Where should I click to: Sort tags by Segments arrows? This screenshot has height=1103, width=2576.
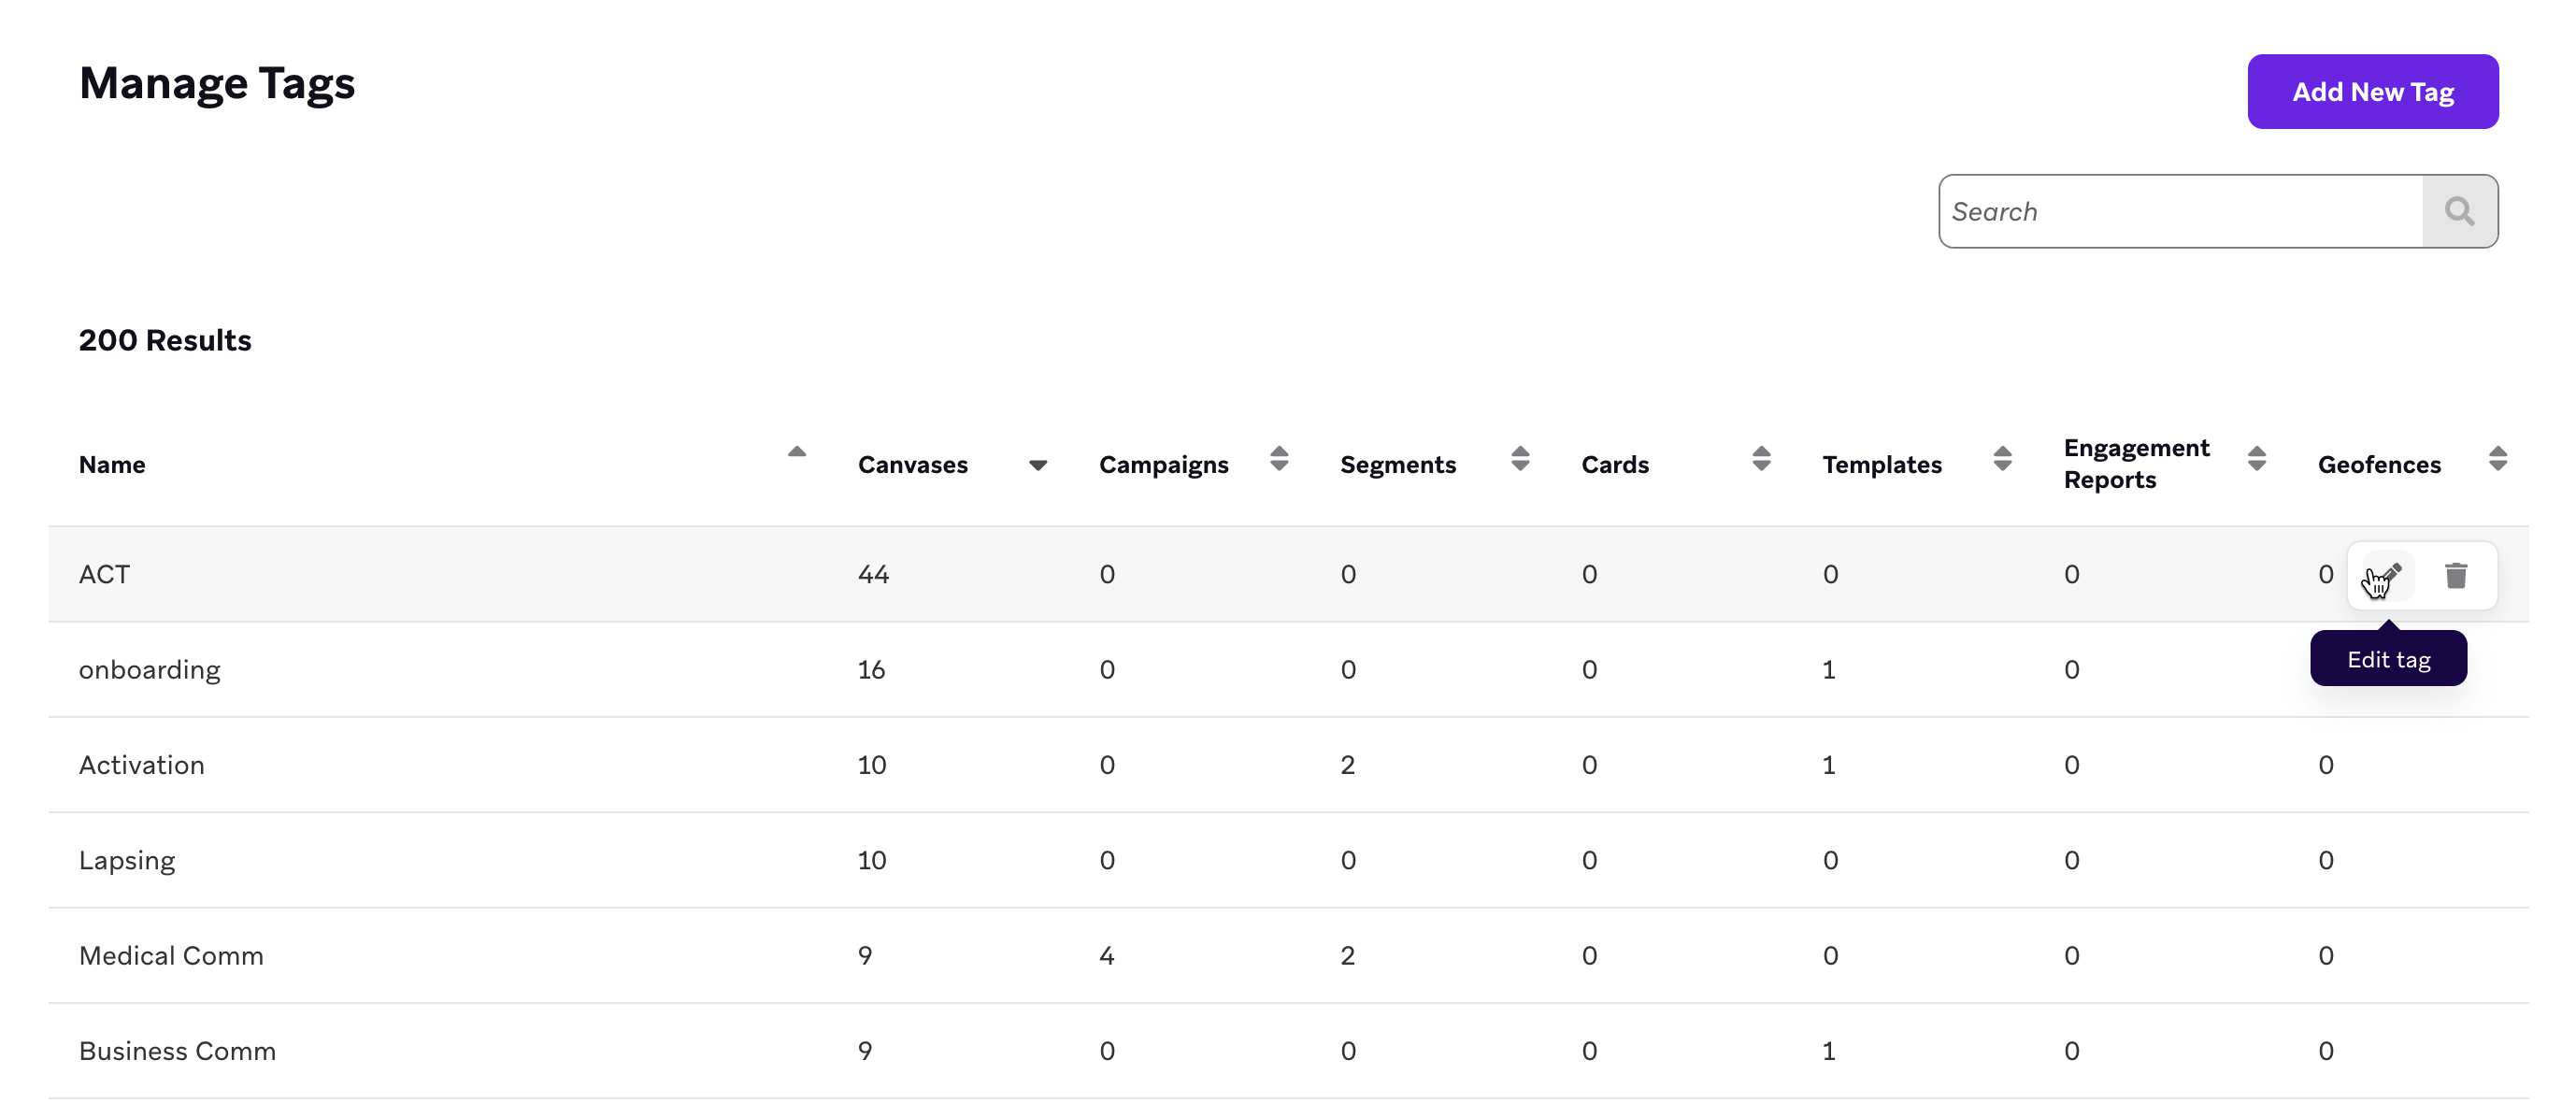point(1519,459)
